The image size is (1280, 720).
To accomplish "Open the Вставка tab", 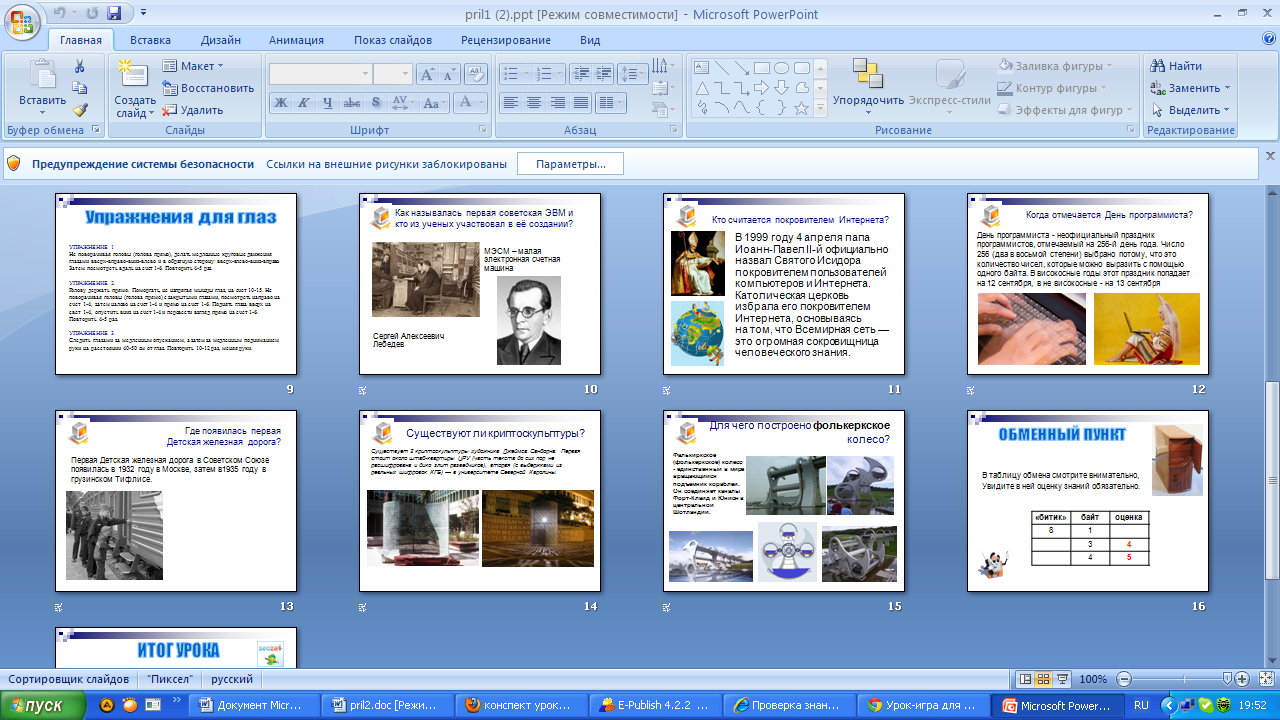I will point(150,40).
